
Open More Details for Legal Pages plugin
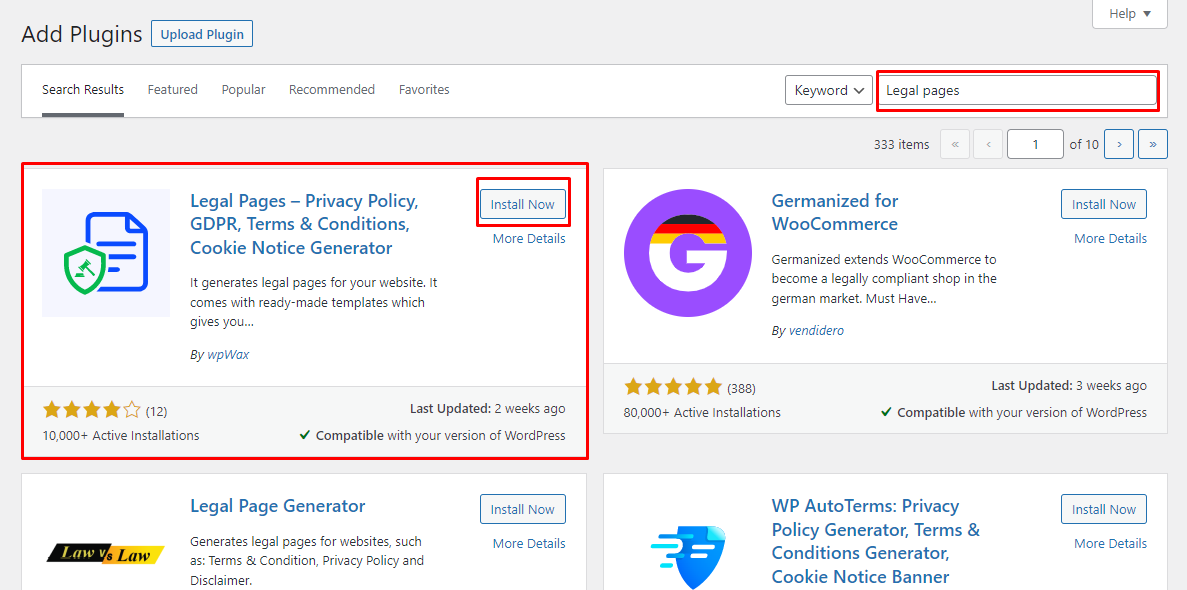(x=529, y=239)
